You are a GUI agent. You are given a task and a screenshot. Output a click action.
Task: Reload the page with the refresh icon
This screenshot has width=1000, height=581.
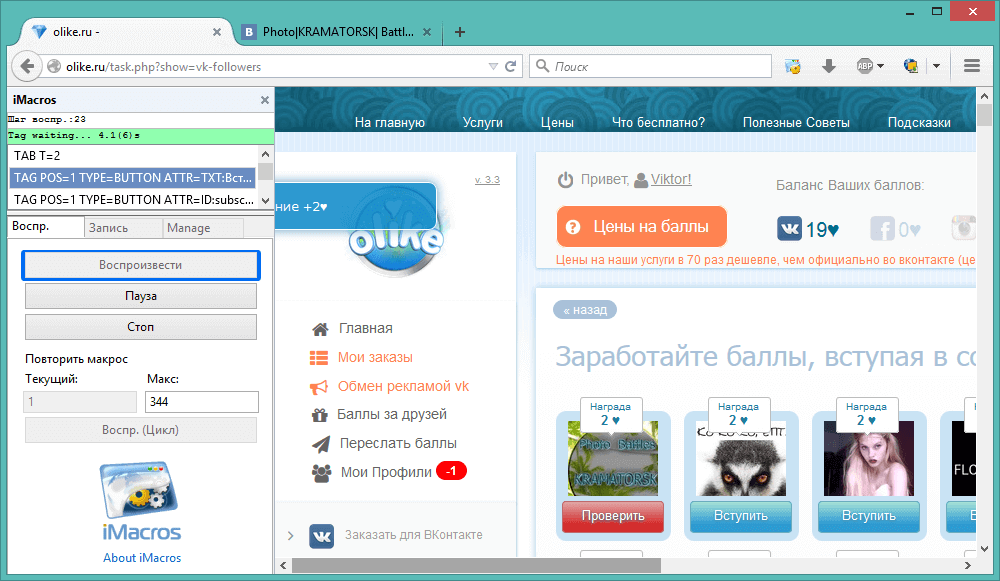pyautogui.click(x=510, y=66)
